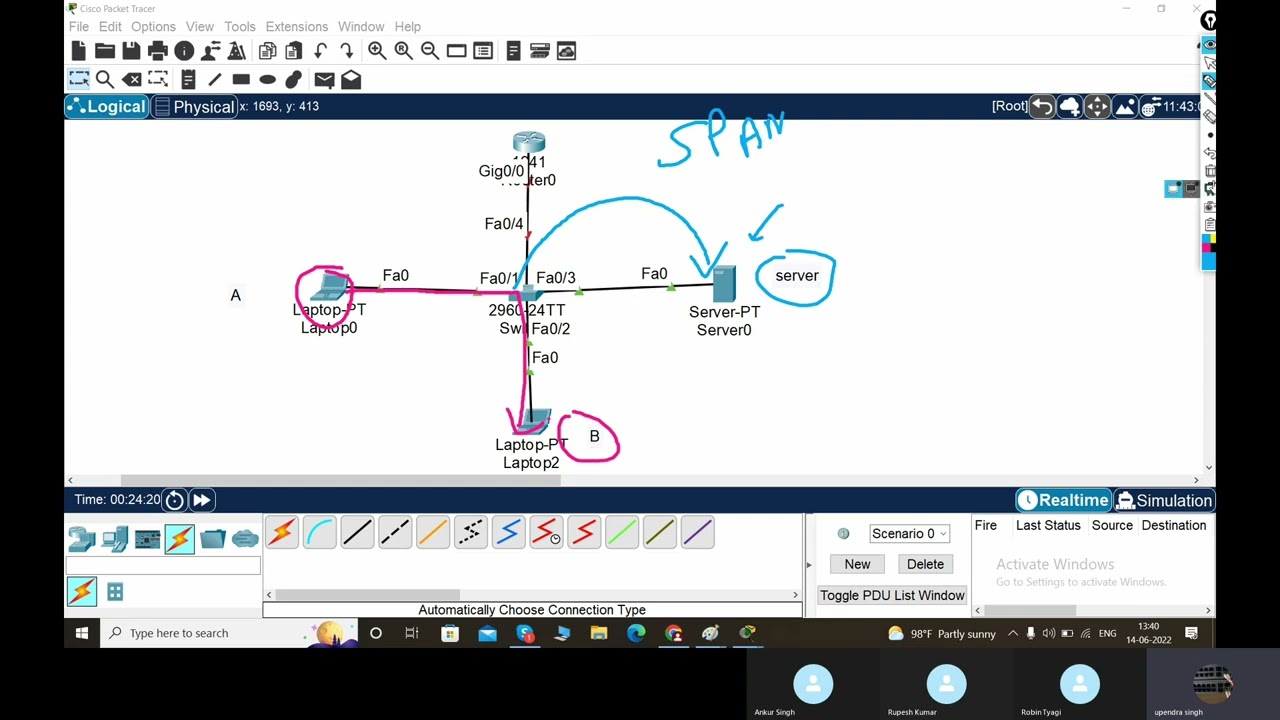Screen dimensions: 1280x720
Task: Click the Power Cycle Devices button
Action: pyautogui.click(x=175, y=500)
